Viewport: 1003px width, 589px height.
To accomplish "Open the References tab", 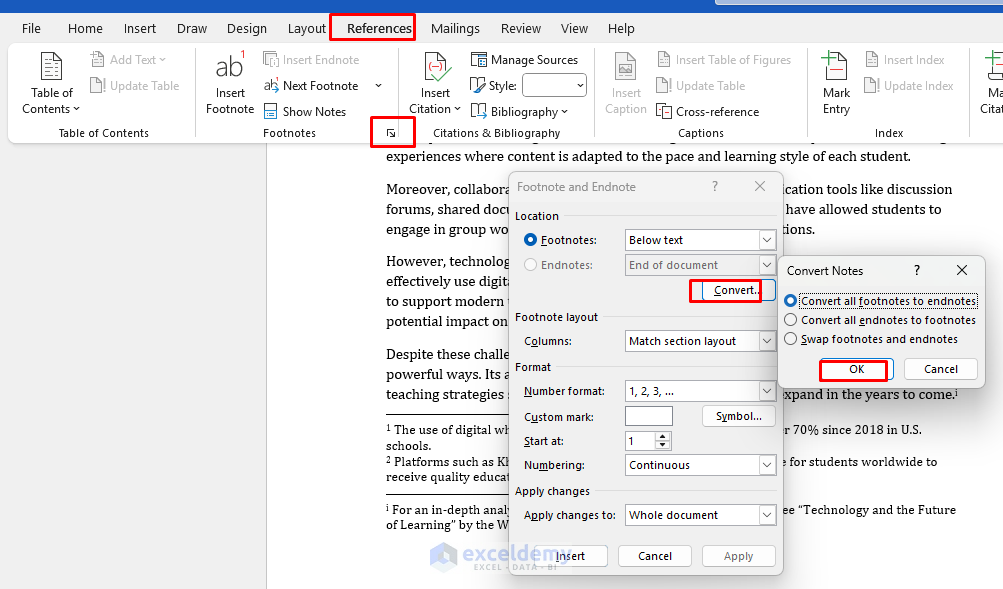I will point(379,29).
